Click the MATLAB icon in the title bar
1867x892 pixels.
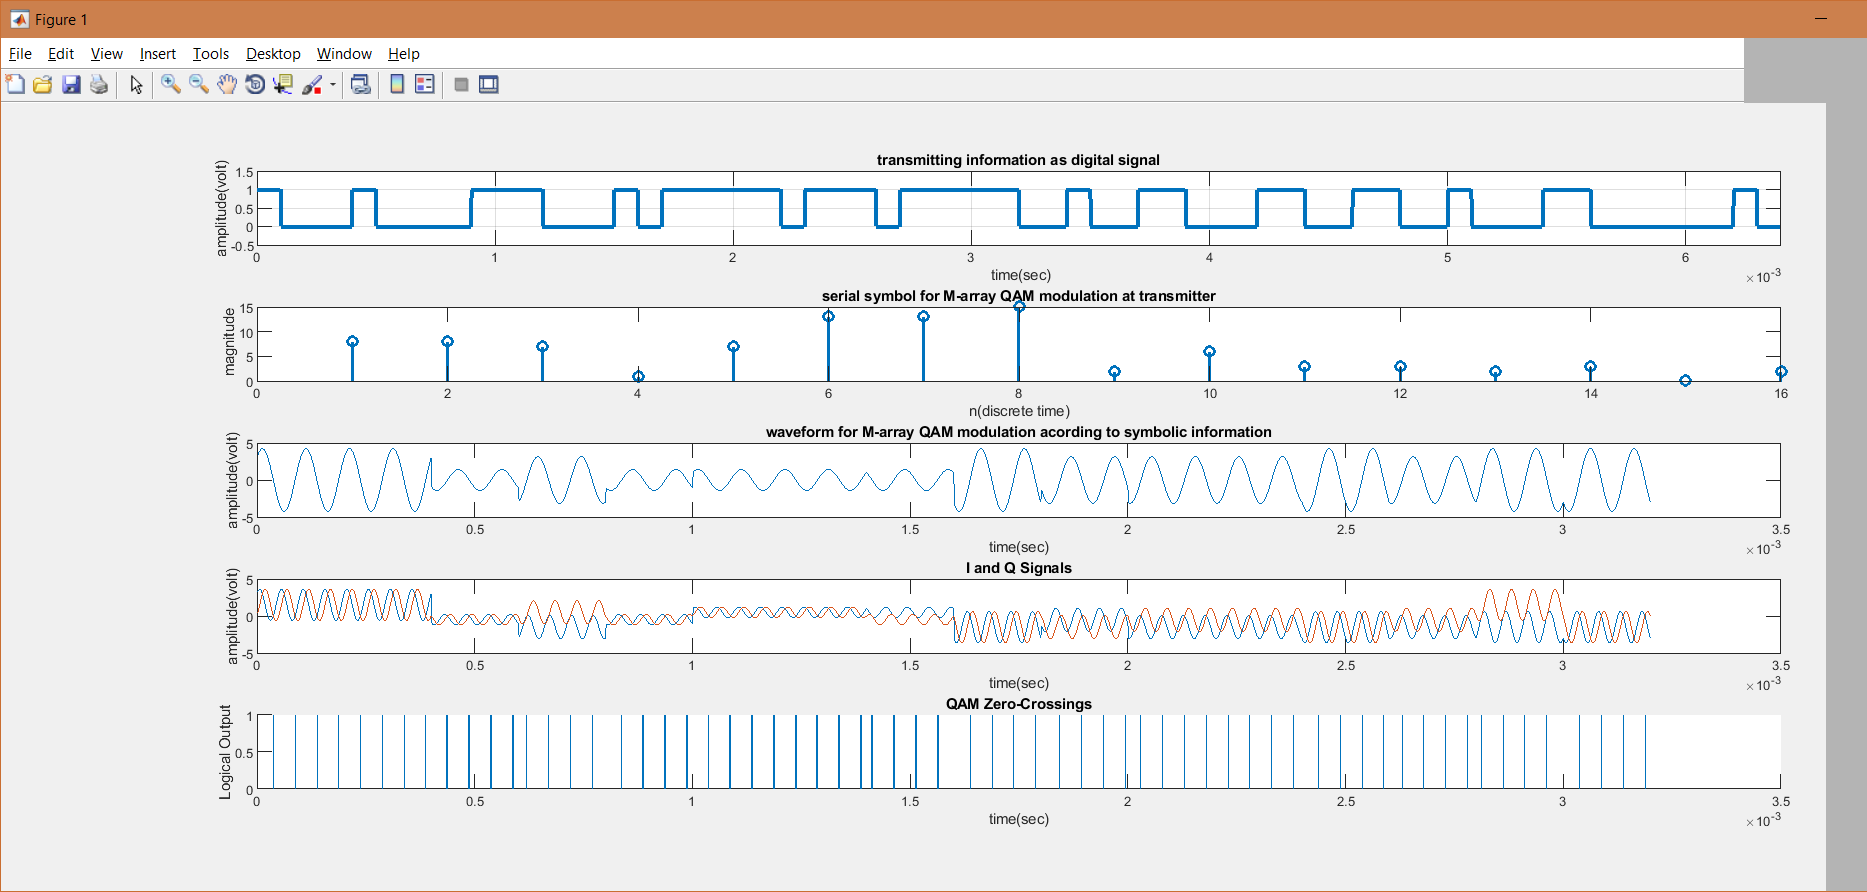tap(19, 19)
